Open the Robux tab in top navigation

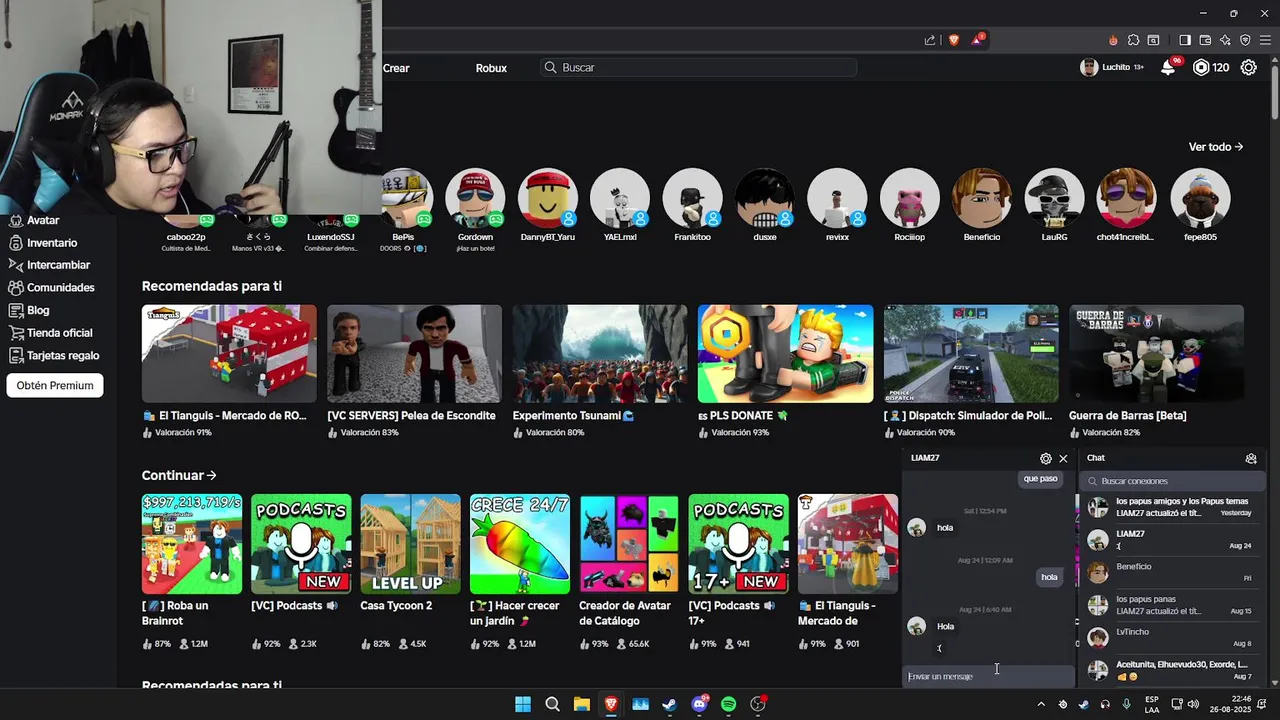coord(491,68)
